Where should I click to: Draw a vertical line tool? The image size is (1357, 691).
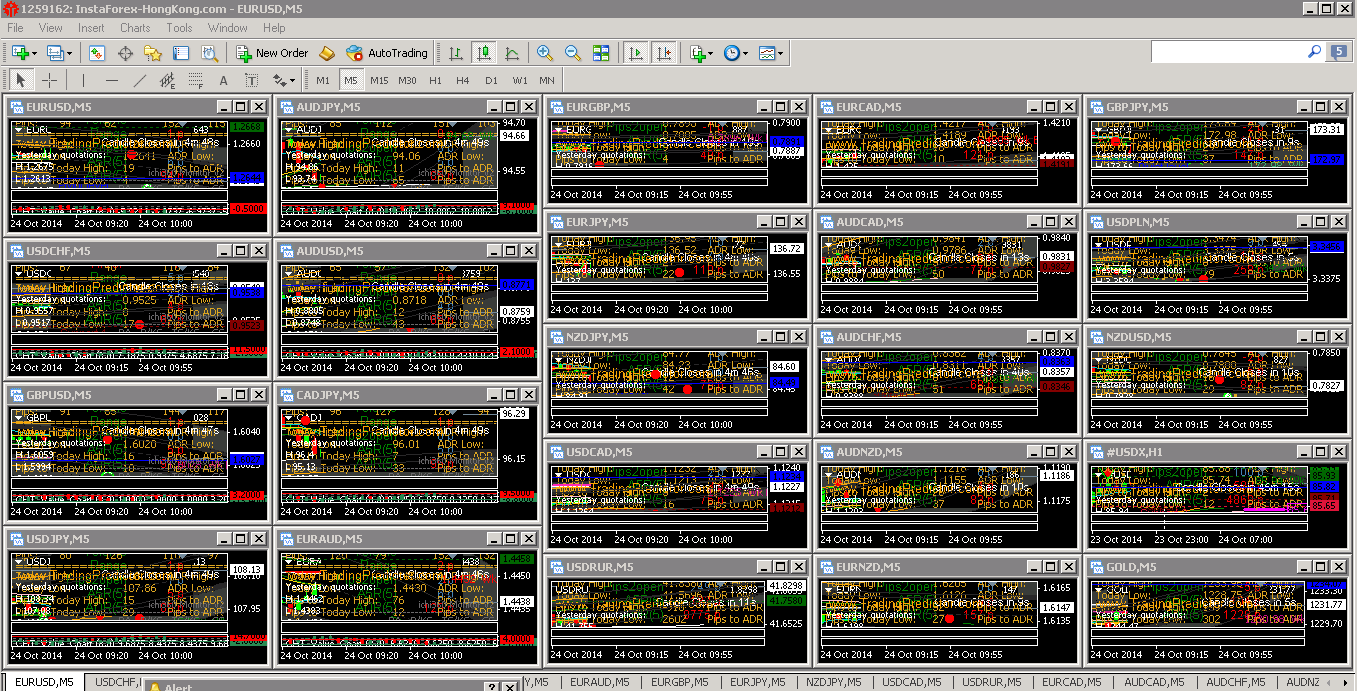(83, 80)
